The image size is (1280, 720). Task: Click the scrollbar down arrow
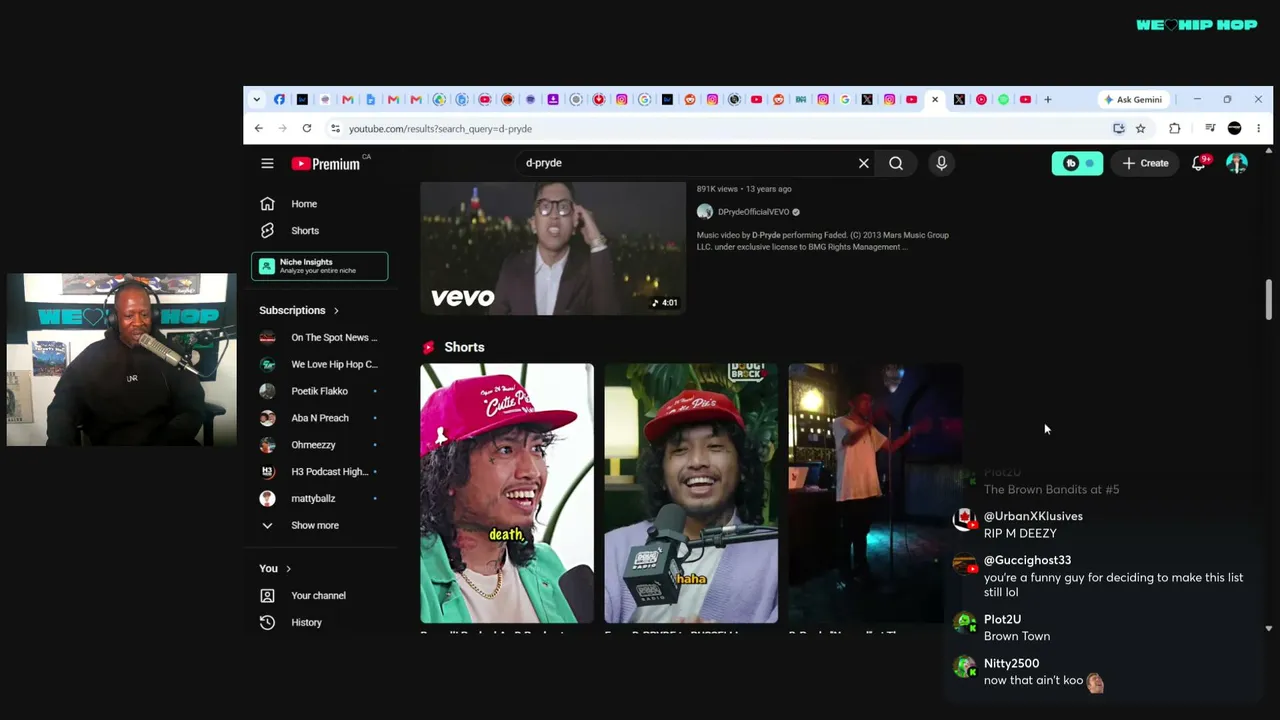pos(1269,628)
